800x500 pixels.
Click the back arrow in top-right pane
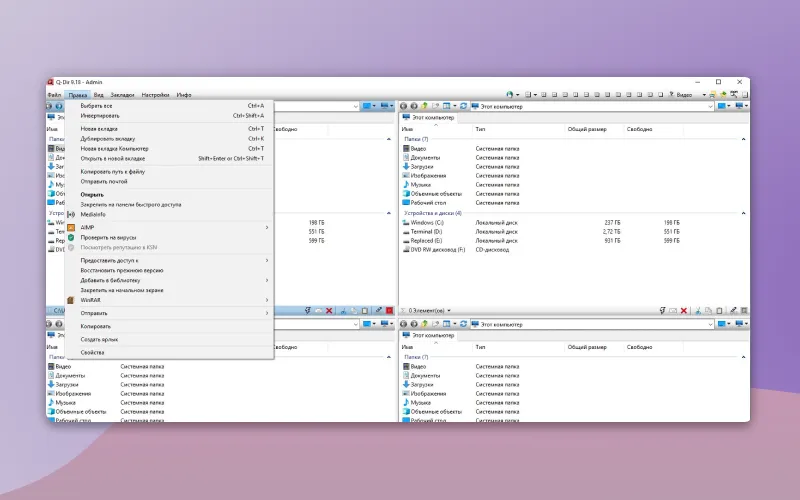point(405,106)
